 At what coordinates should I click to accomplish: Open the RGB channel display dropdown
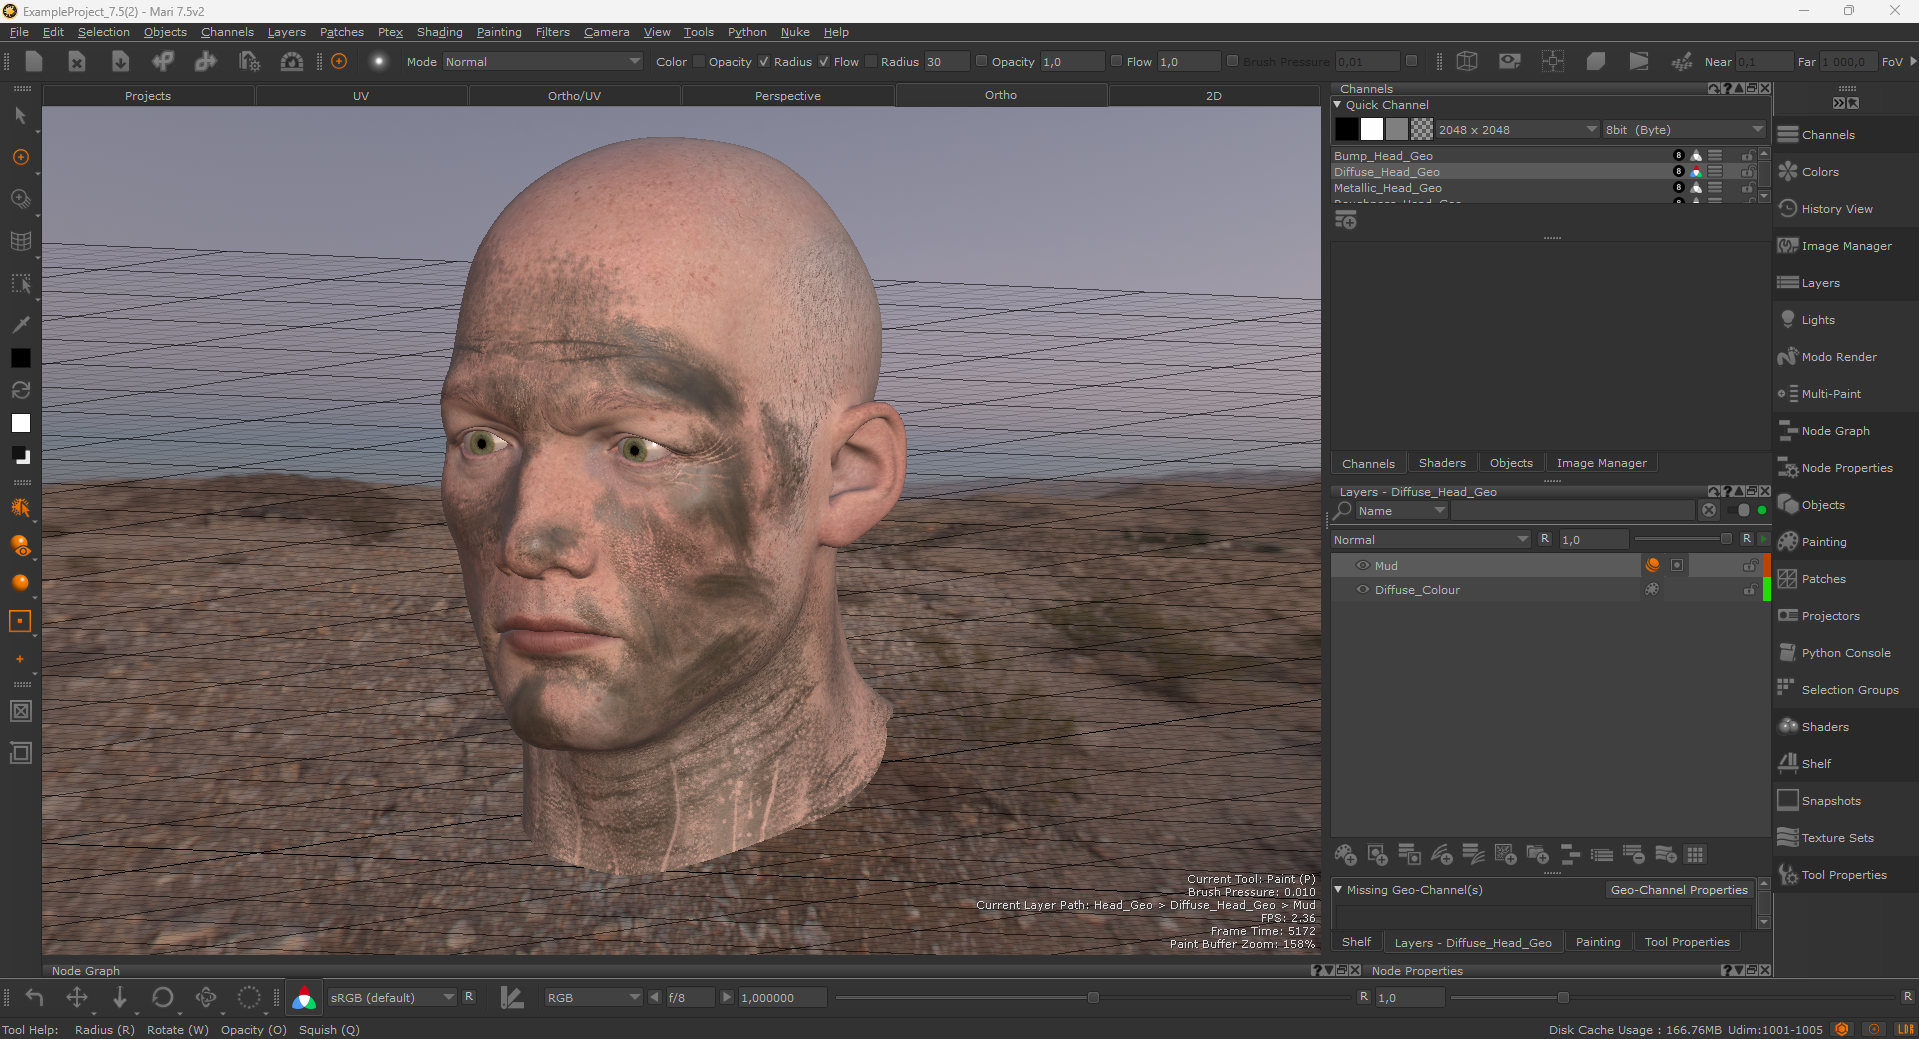[x=593, y=997]
